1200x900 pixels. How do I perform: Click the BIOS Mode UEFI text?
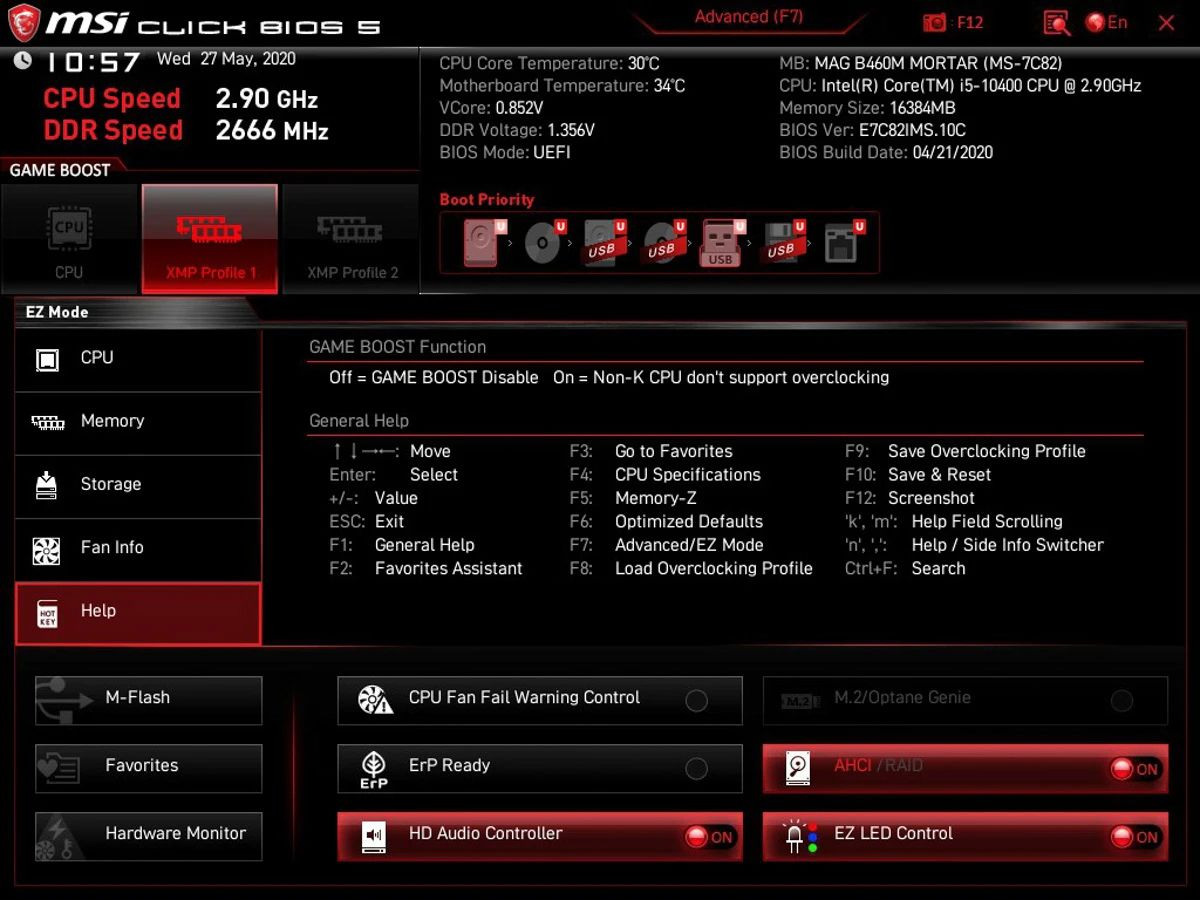505,153
